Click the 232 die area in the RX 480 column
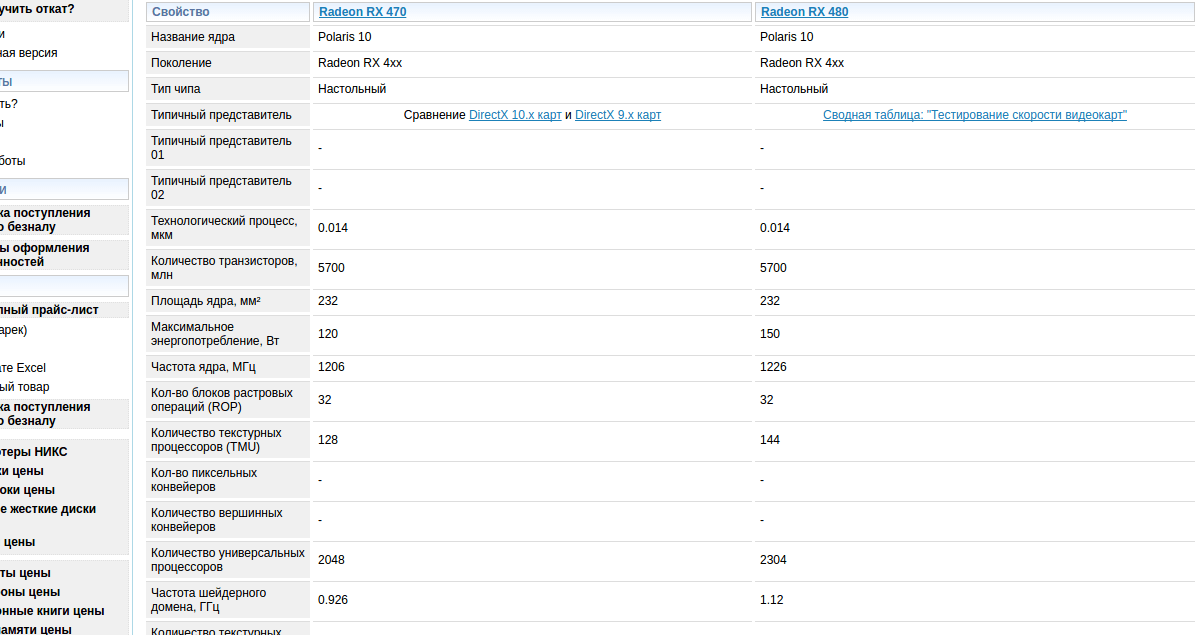Screen dimensions: 1200x635 pyautogui.click(x=770, y=301)
